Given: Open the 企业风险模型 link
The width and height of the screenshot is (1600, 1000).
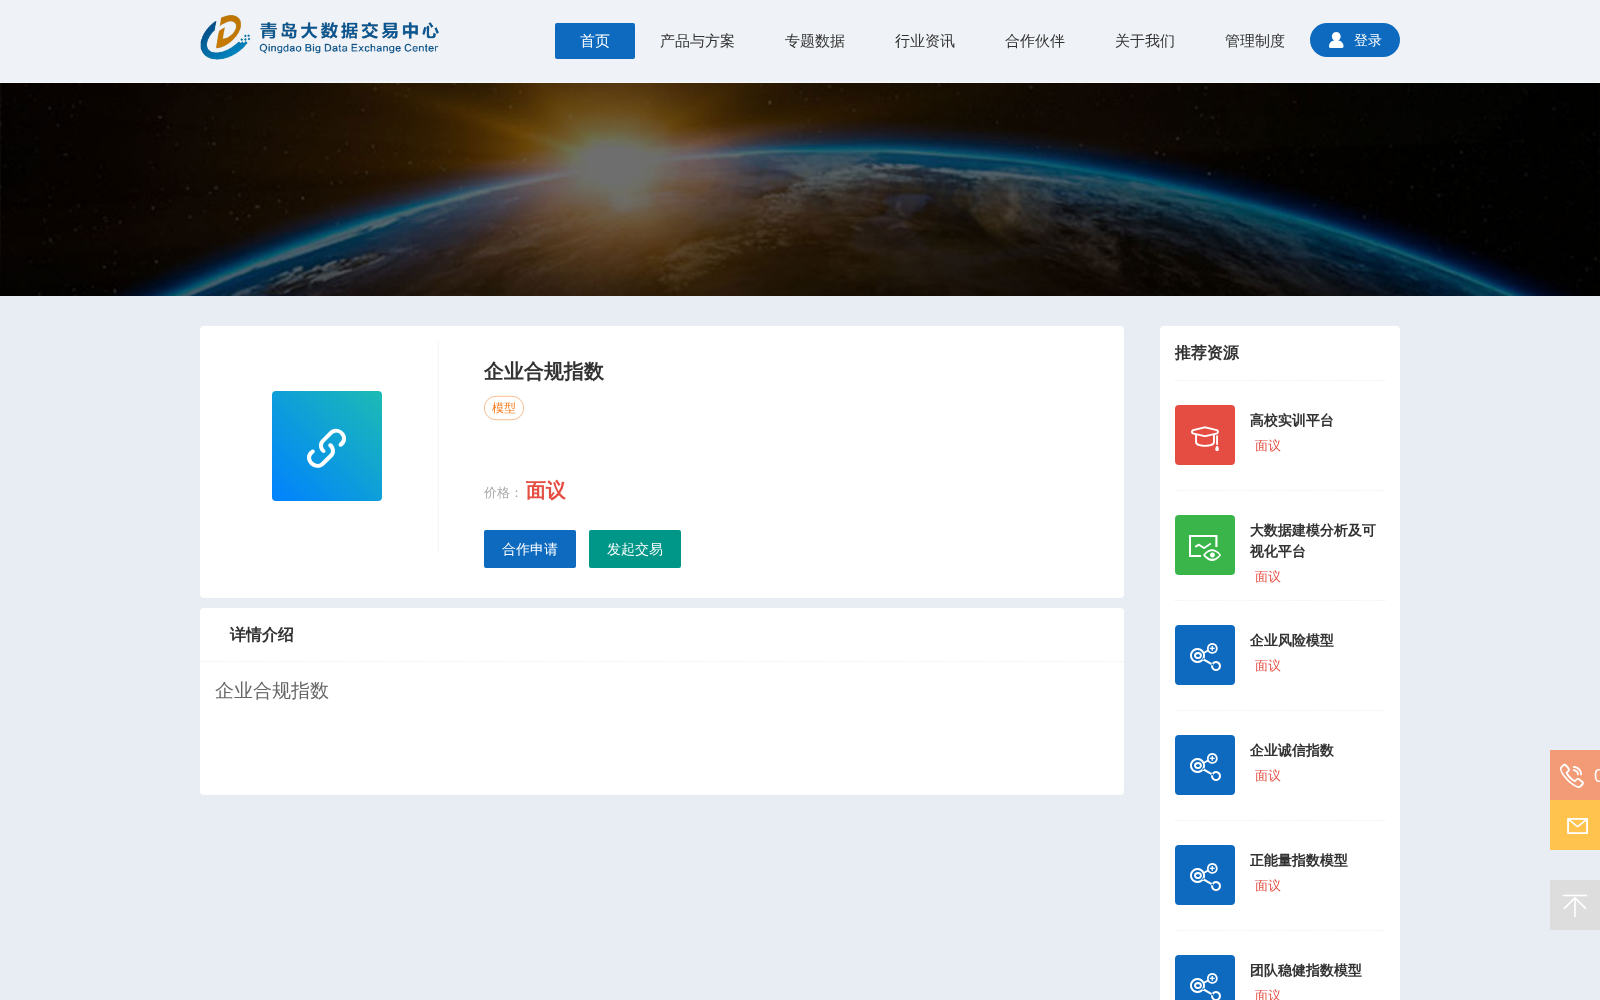Looking at the screenshot, I should pyautogui.click(x=1292, y=641).
